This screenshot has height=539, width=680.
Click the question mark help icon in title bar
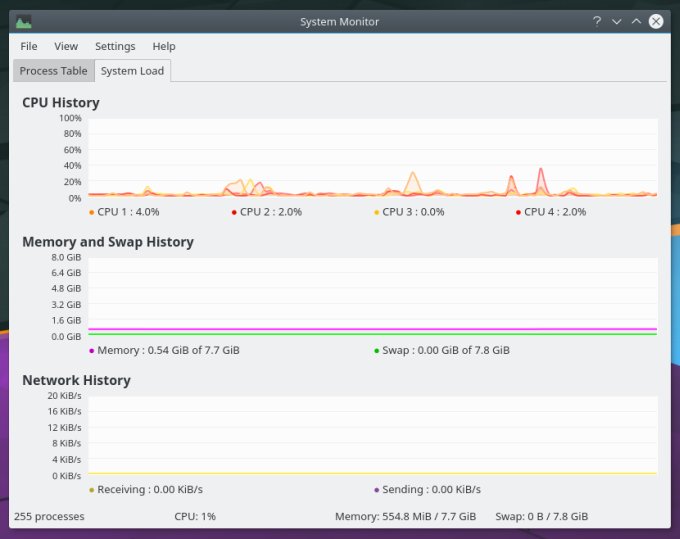[x=597, y=21]
